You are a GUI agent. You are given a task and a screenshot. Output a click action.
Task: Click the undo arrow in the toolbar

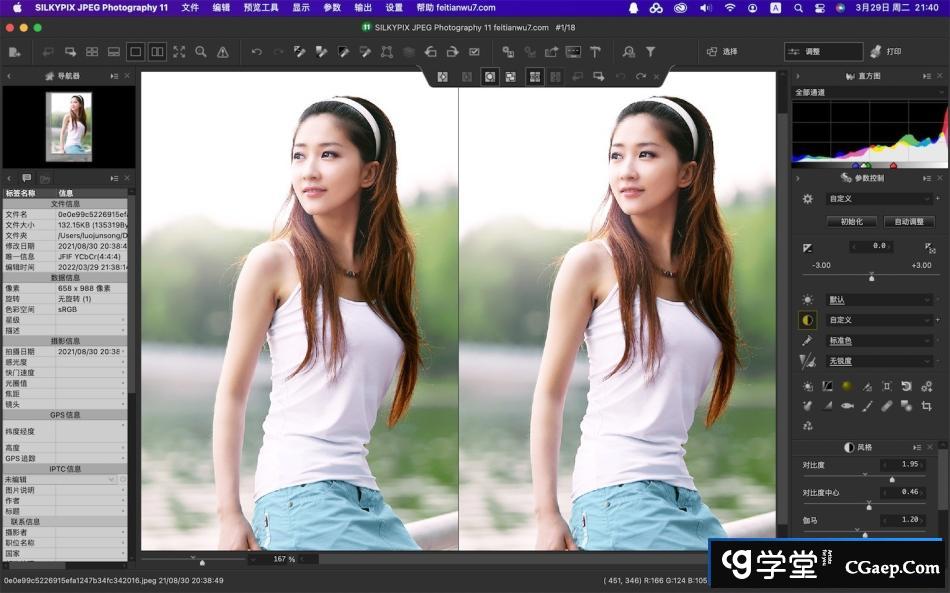coord(257,52)
